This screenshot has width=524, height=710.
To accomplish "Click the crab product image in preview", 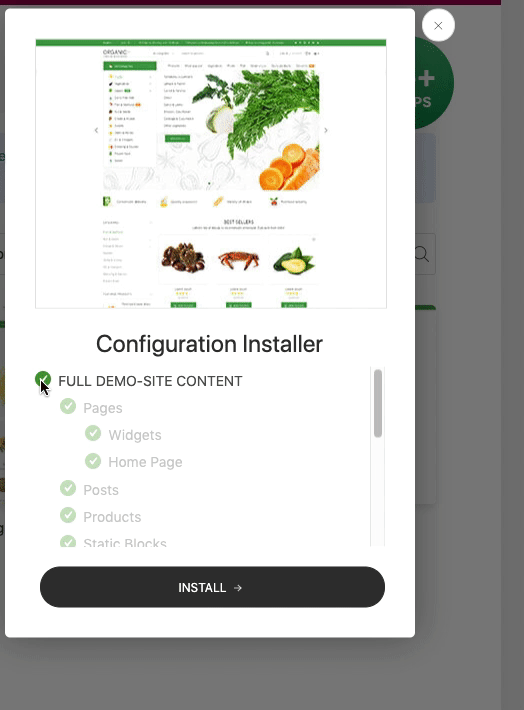I will (x=238, y=260).
